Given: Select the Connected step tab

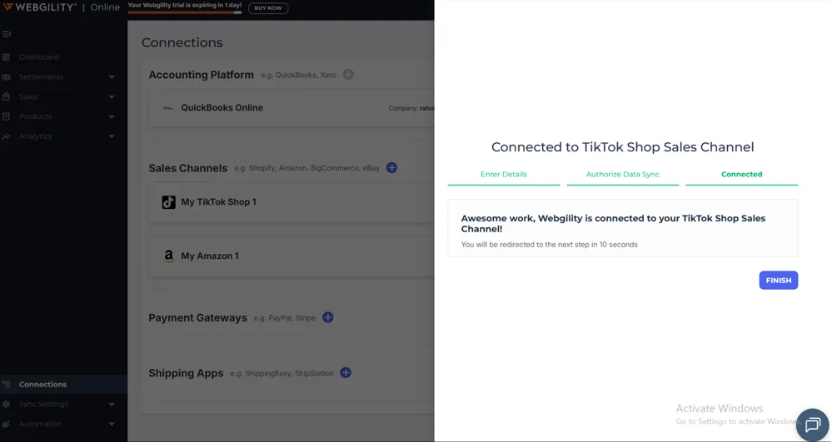Looking at the screenshot, I should 741,176.
